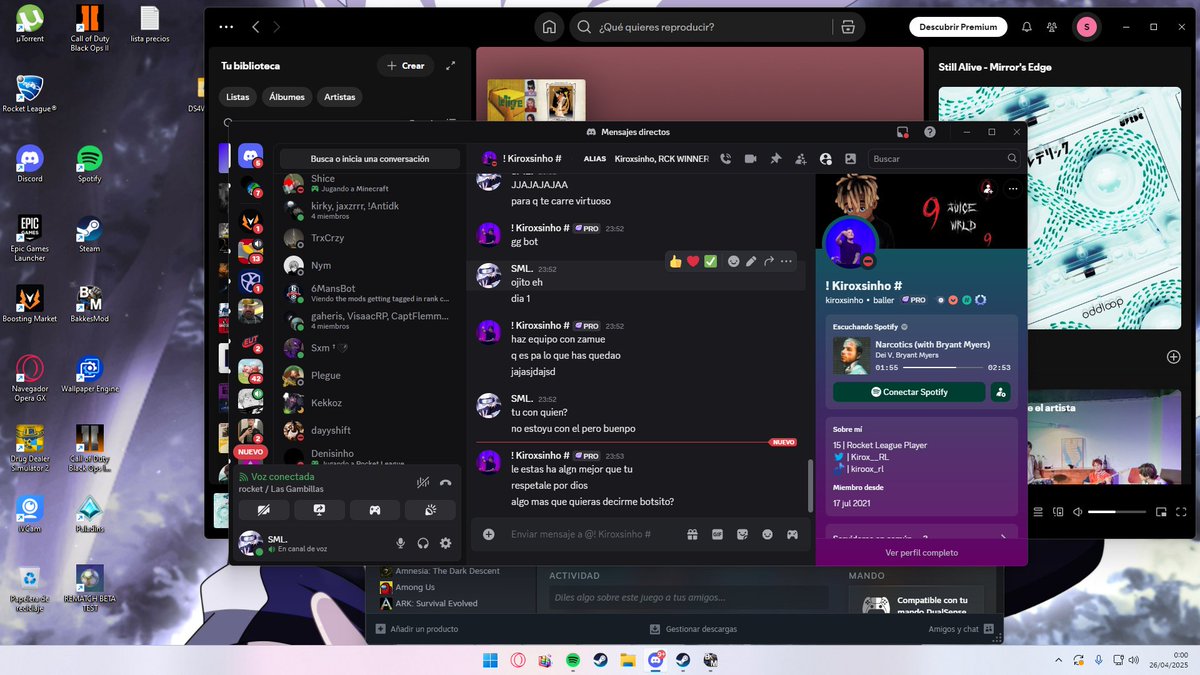Click the Discord Buscar search box

944,158
